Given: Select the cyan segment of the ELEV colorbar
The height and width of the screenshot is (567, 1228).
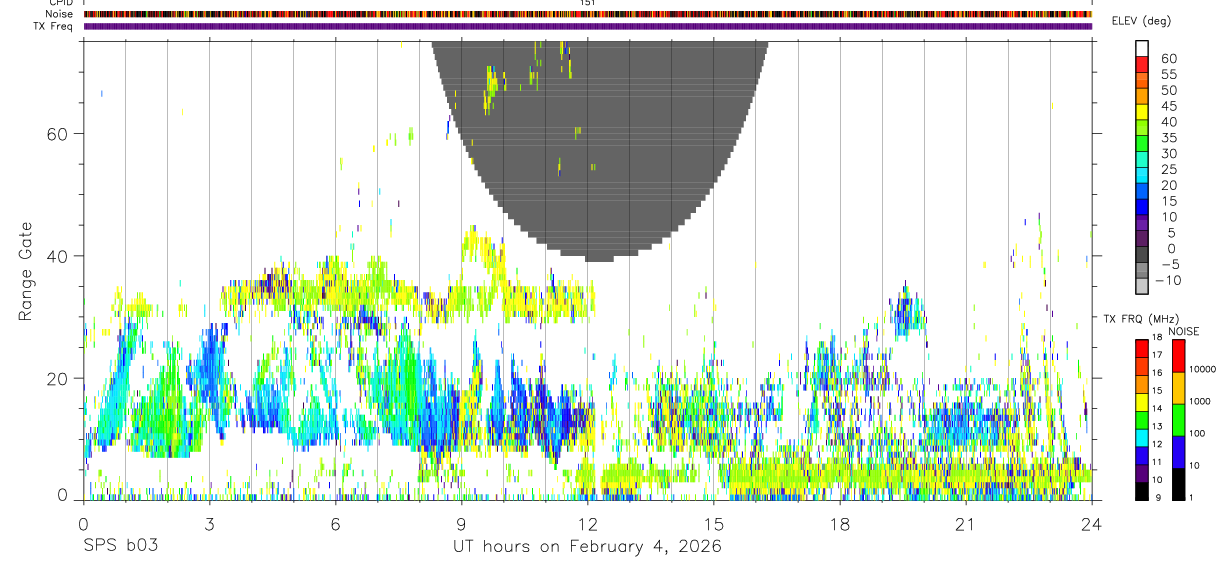Looking at the screenshot, I should pos(1142,175).
